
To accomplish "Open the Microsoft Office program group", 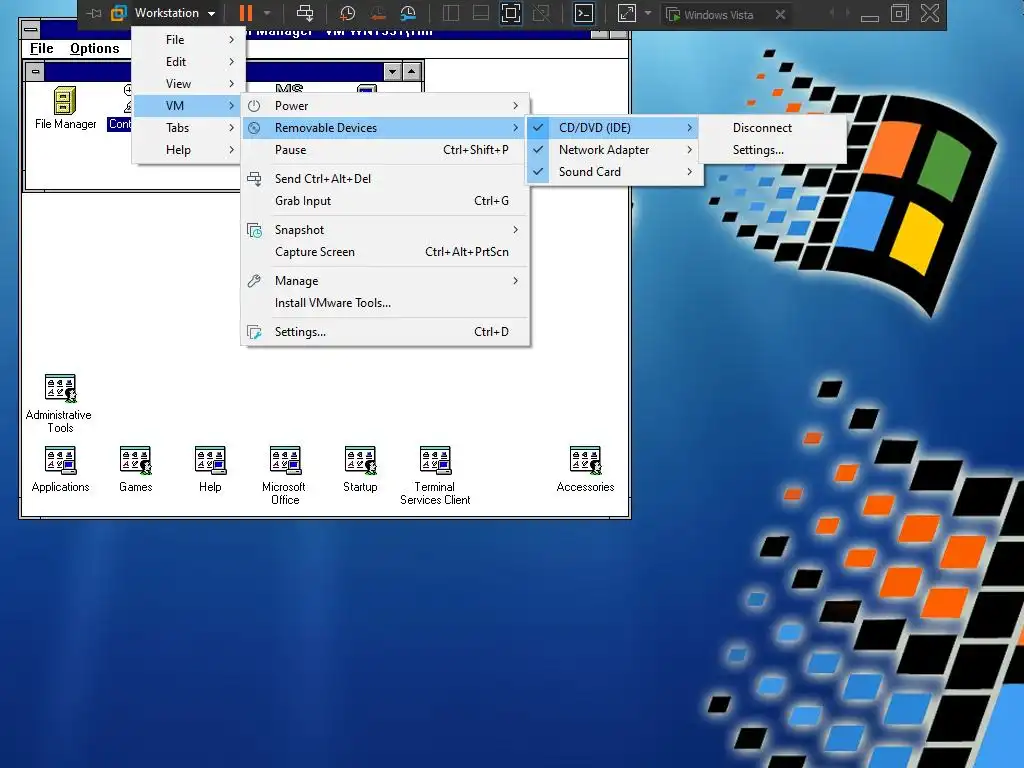I will 285,475.
